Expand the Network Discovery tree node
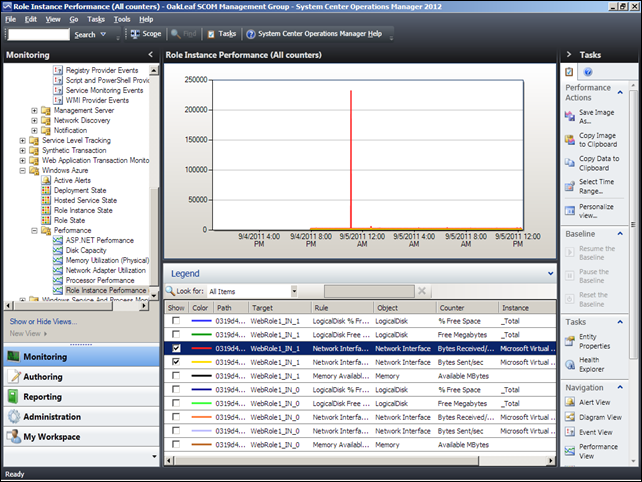This screenshot has height=482, width=642. (34, 120)
